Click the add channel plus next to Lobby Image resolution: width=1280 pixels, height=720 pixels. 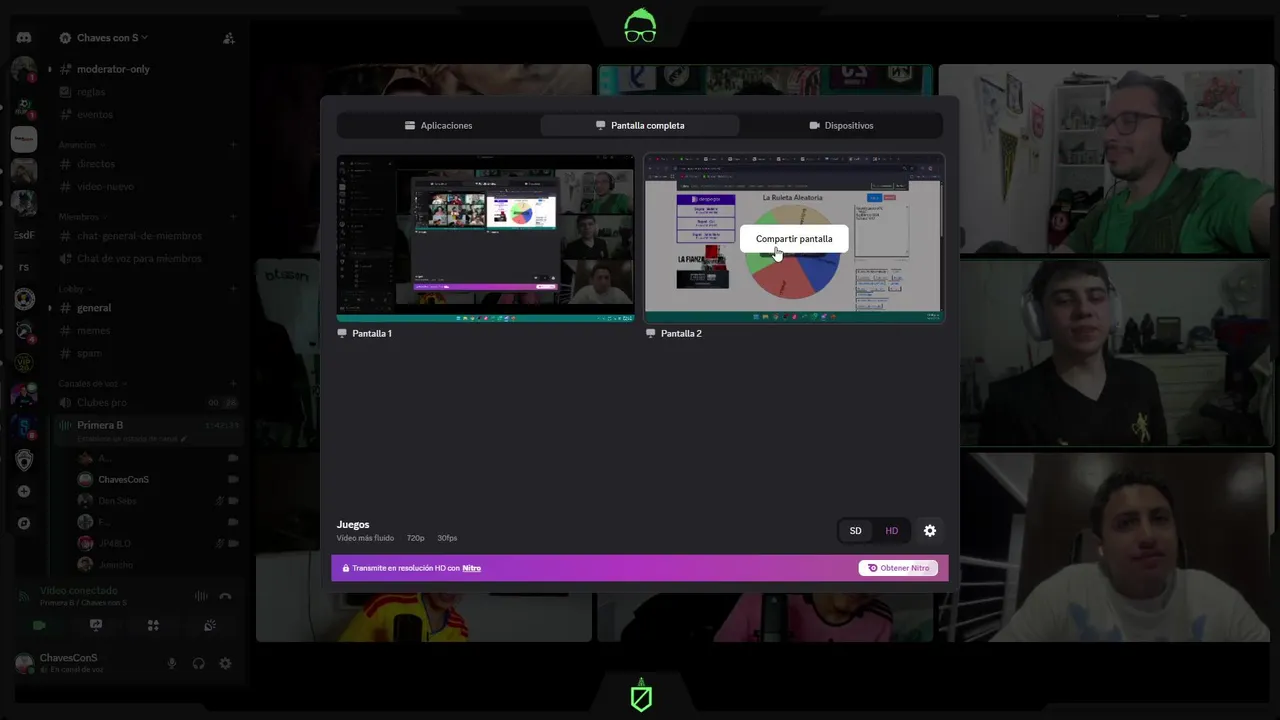pos(233,289)
